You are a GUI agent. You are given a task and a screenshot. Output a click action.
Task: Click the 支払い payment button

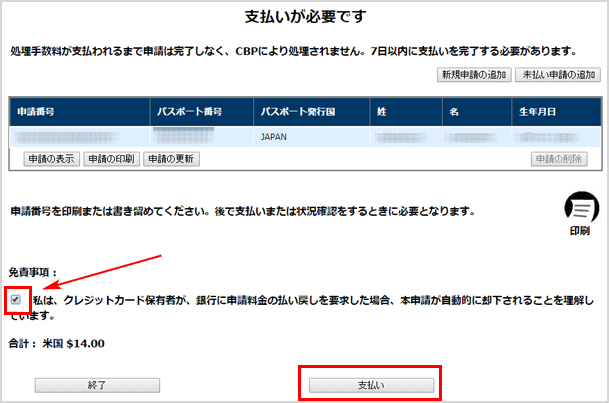(x=371, y=385)
